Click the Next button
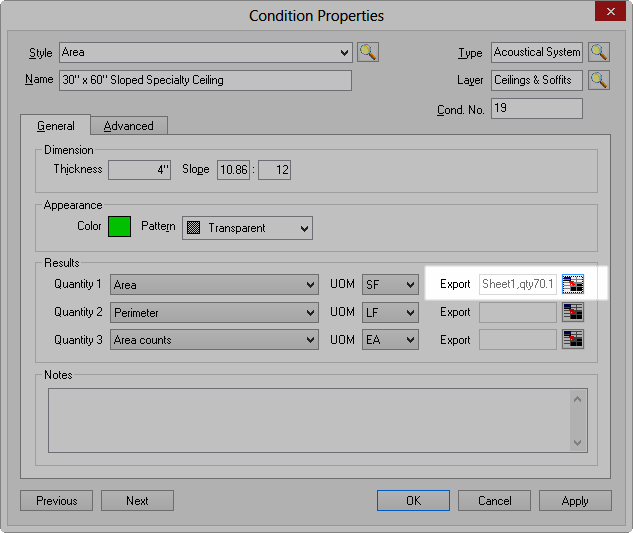Image resolution: width=633 pixels, height=533 pixels. click(137, 501)
